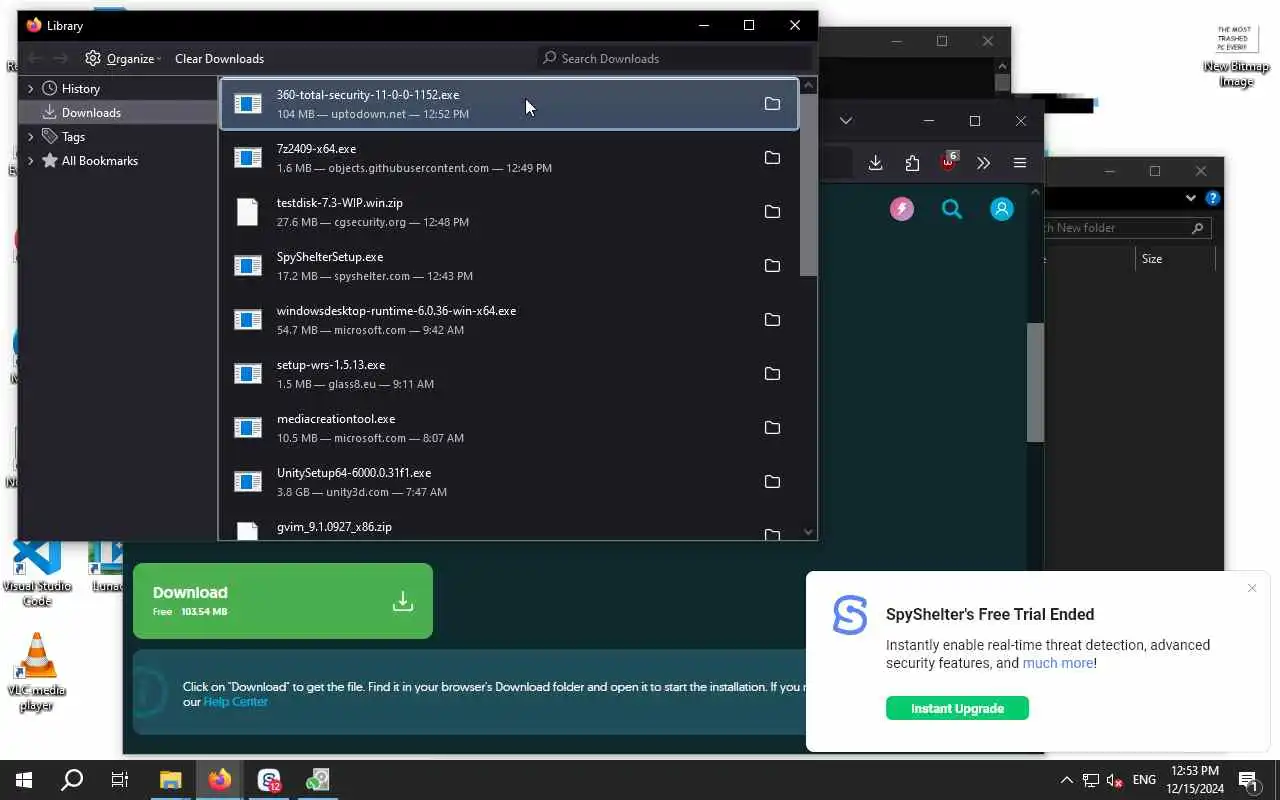Click the Windows Start button
This screenshot has width=1280, height=800.
[x=24, y=780]
